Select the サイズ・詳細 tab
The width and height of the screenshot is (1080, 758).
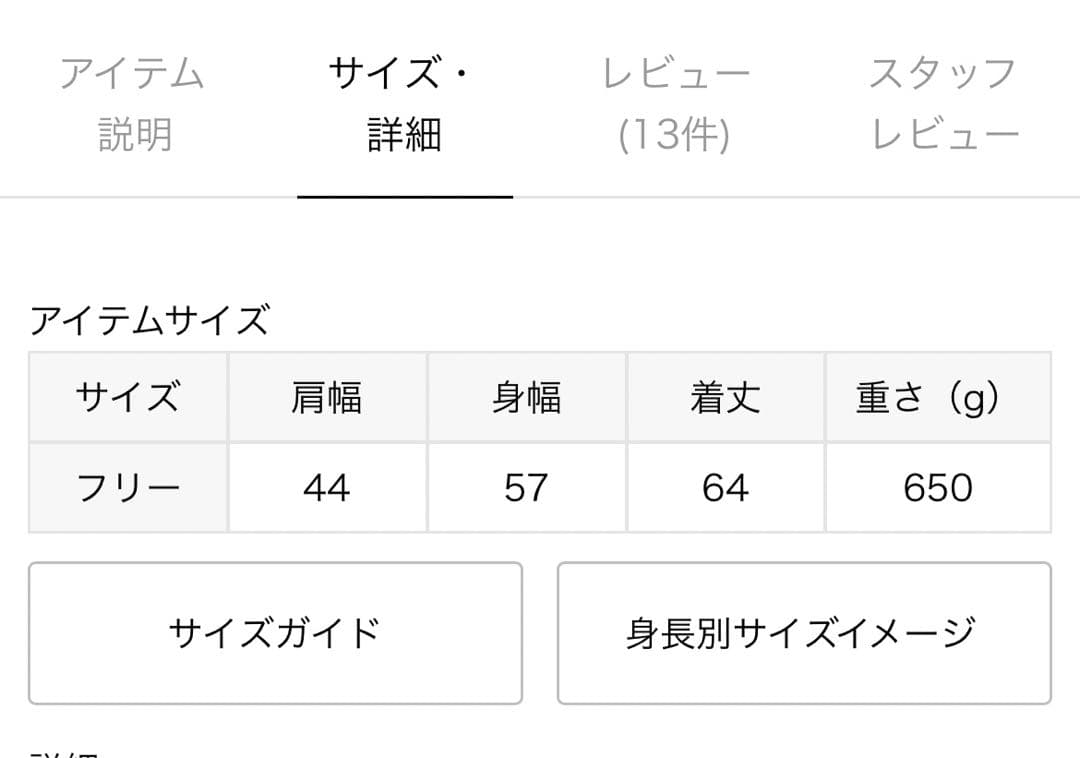(404, 103)
